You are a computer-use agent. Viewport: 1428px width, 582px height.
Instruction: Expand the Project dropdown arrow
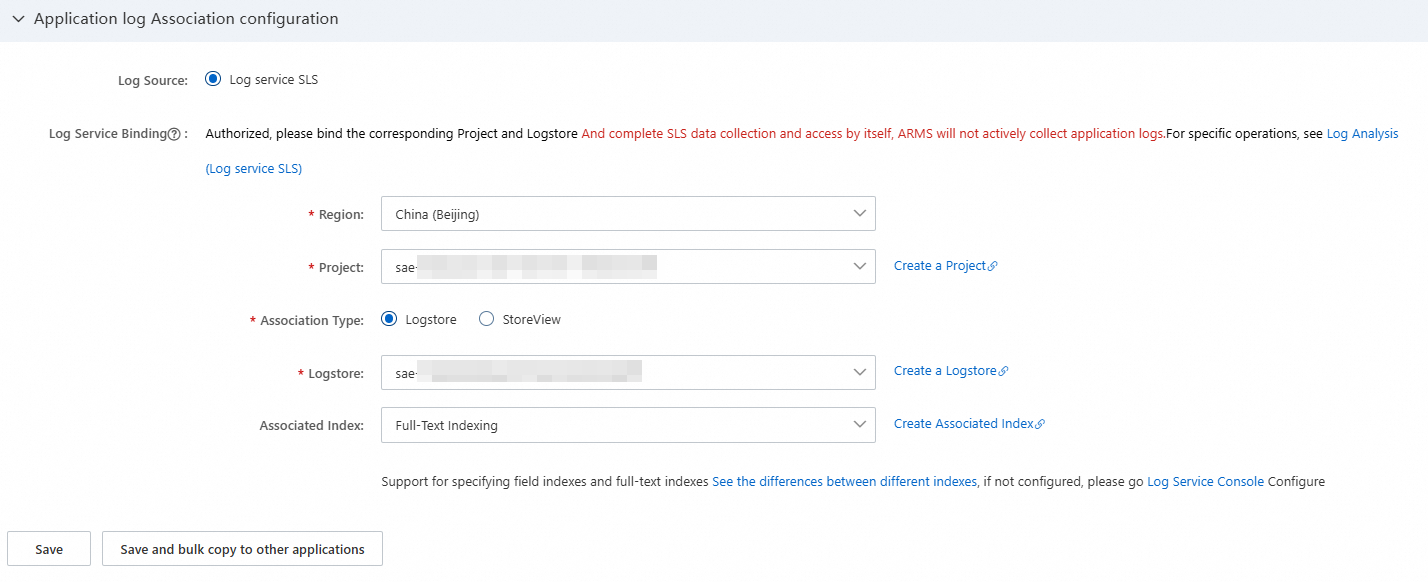click(x=858, y=266)
